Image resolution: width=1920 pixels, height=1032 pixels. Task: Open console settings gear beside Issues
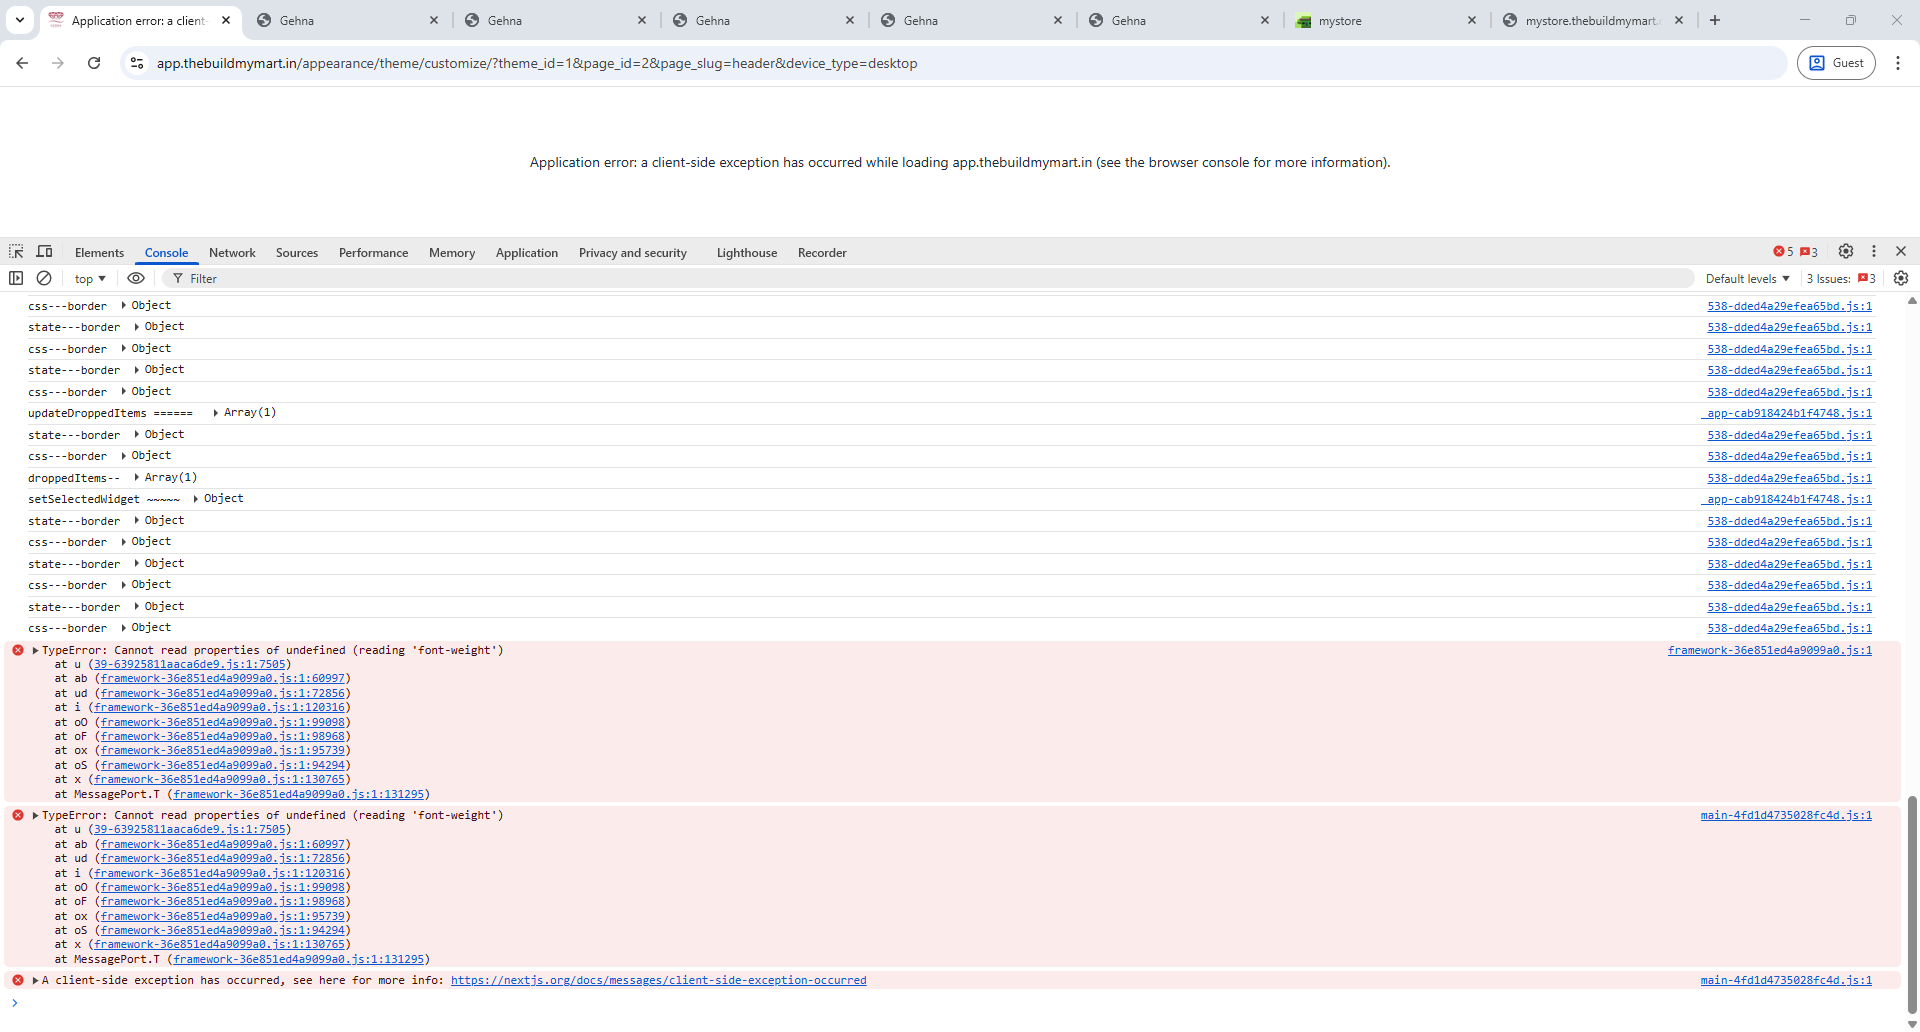1901,278
